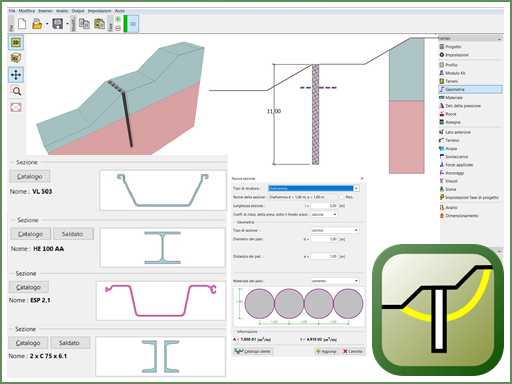Click the Save floppy disk icon

coord(58,24)
